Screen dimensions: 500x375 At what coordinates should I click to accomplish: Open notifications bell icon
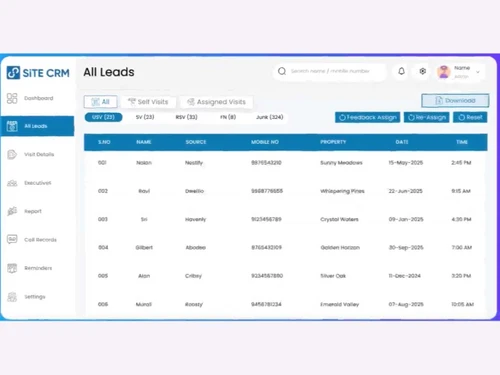(401, 71)
